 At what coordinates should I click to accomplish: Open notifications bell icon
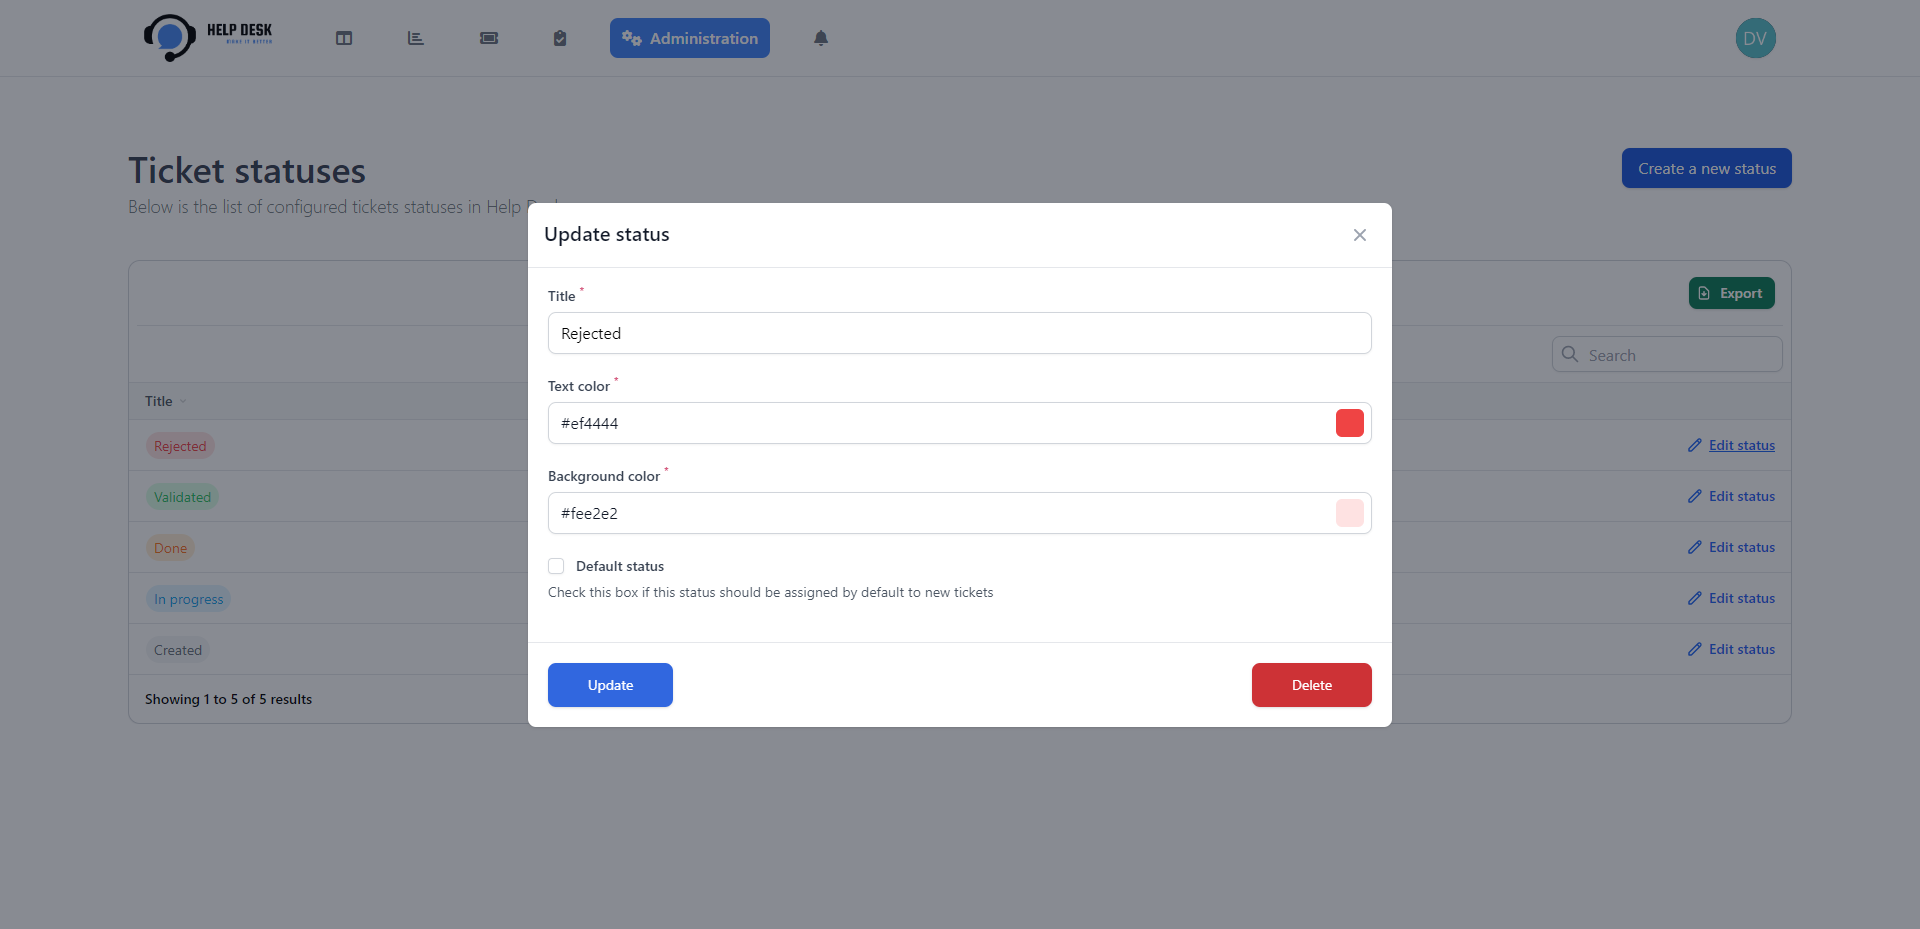[821, 38]
